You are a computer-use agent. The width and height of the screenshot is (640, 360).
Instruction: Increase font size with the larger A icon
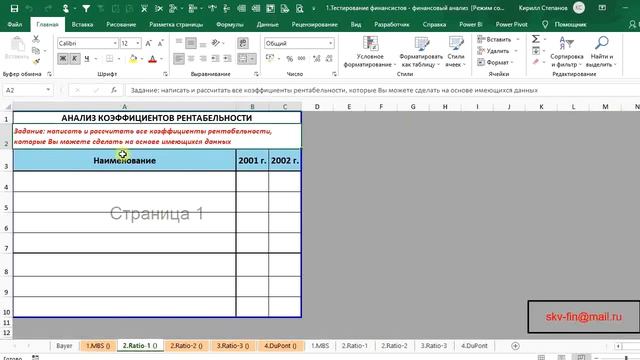[x=149, y=43]
